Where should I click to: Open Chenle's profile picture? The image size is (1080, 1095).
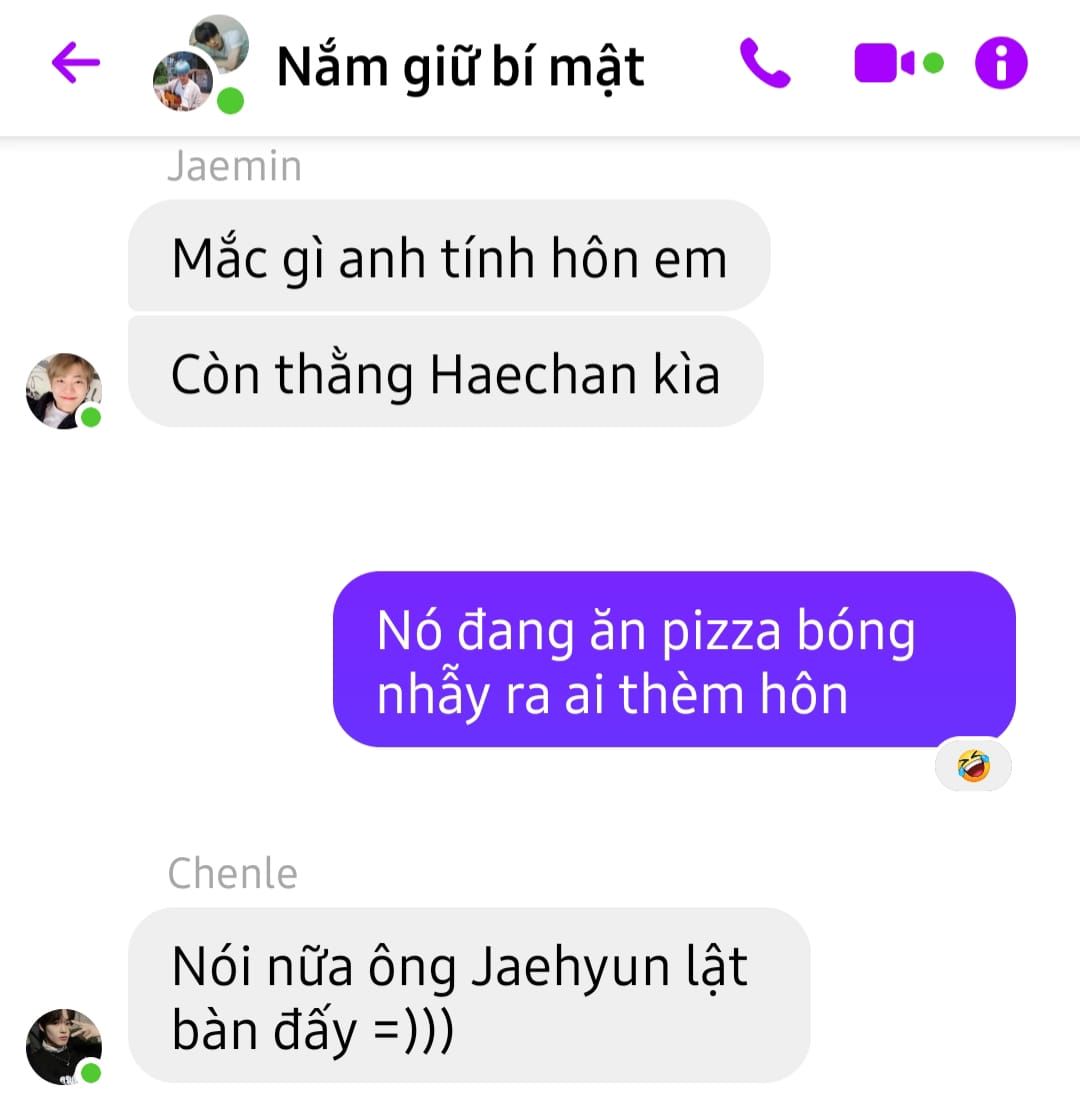[64, 1046]
